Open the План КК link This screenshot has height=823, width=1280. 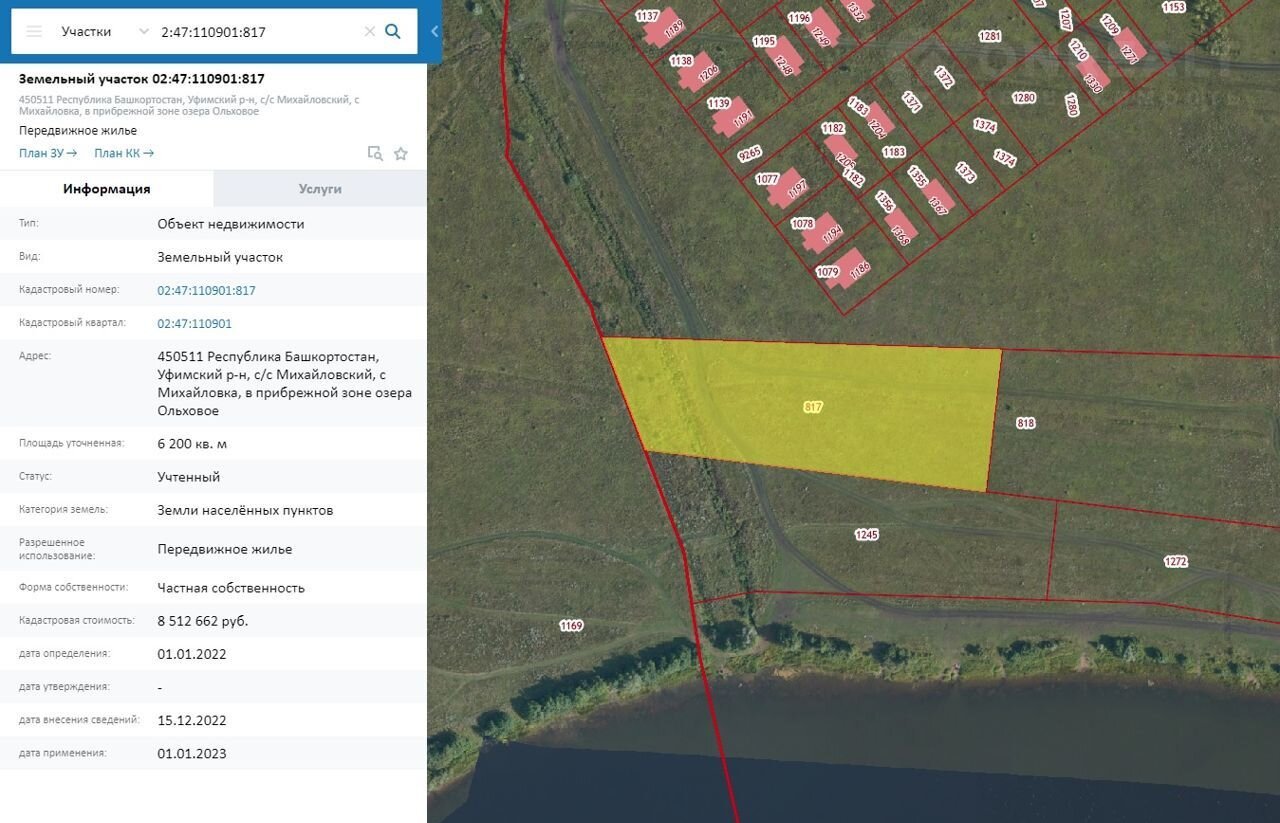[x=124, y=153]
